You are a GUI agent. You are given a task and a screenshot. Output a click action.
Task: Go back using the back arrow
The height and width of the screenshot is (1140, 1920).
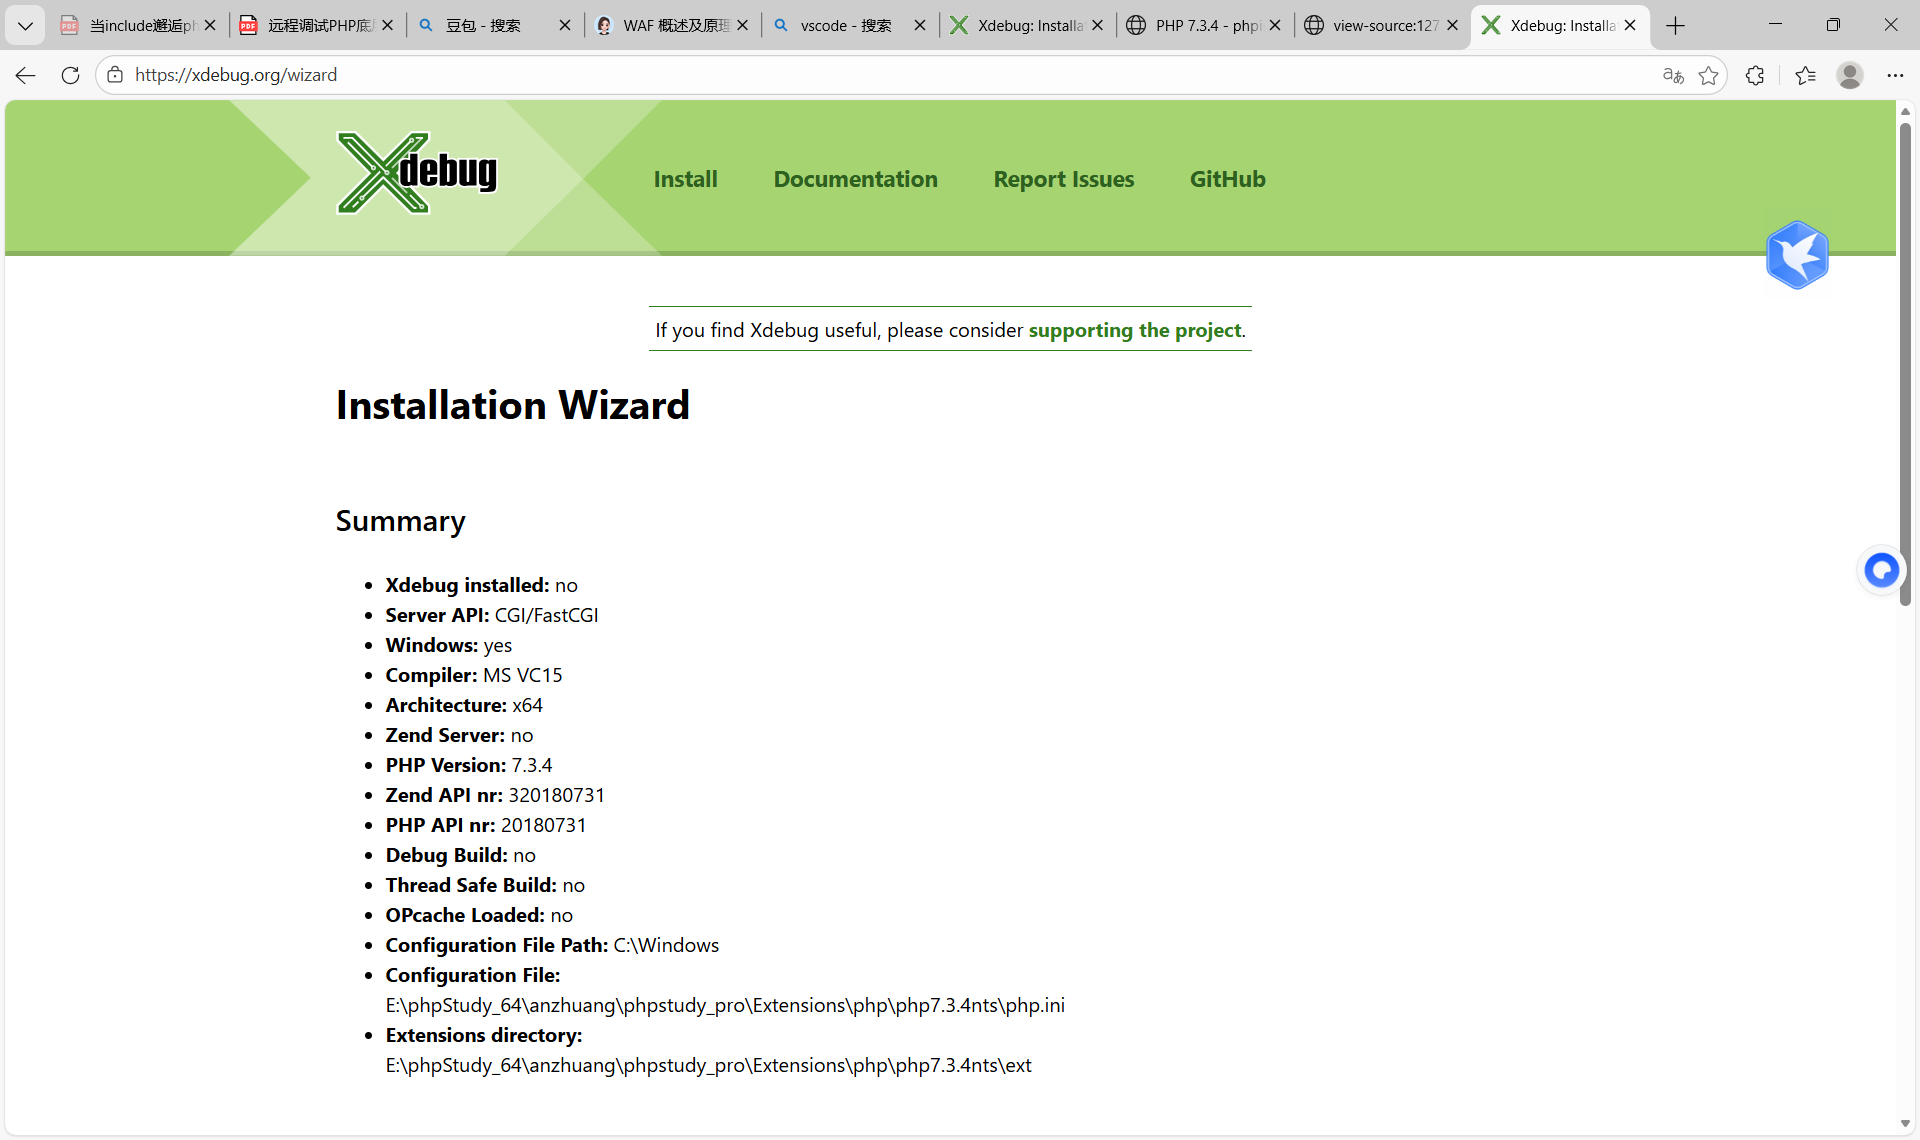coord(26,75)
